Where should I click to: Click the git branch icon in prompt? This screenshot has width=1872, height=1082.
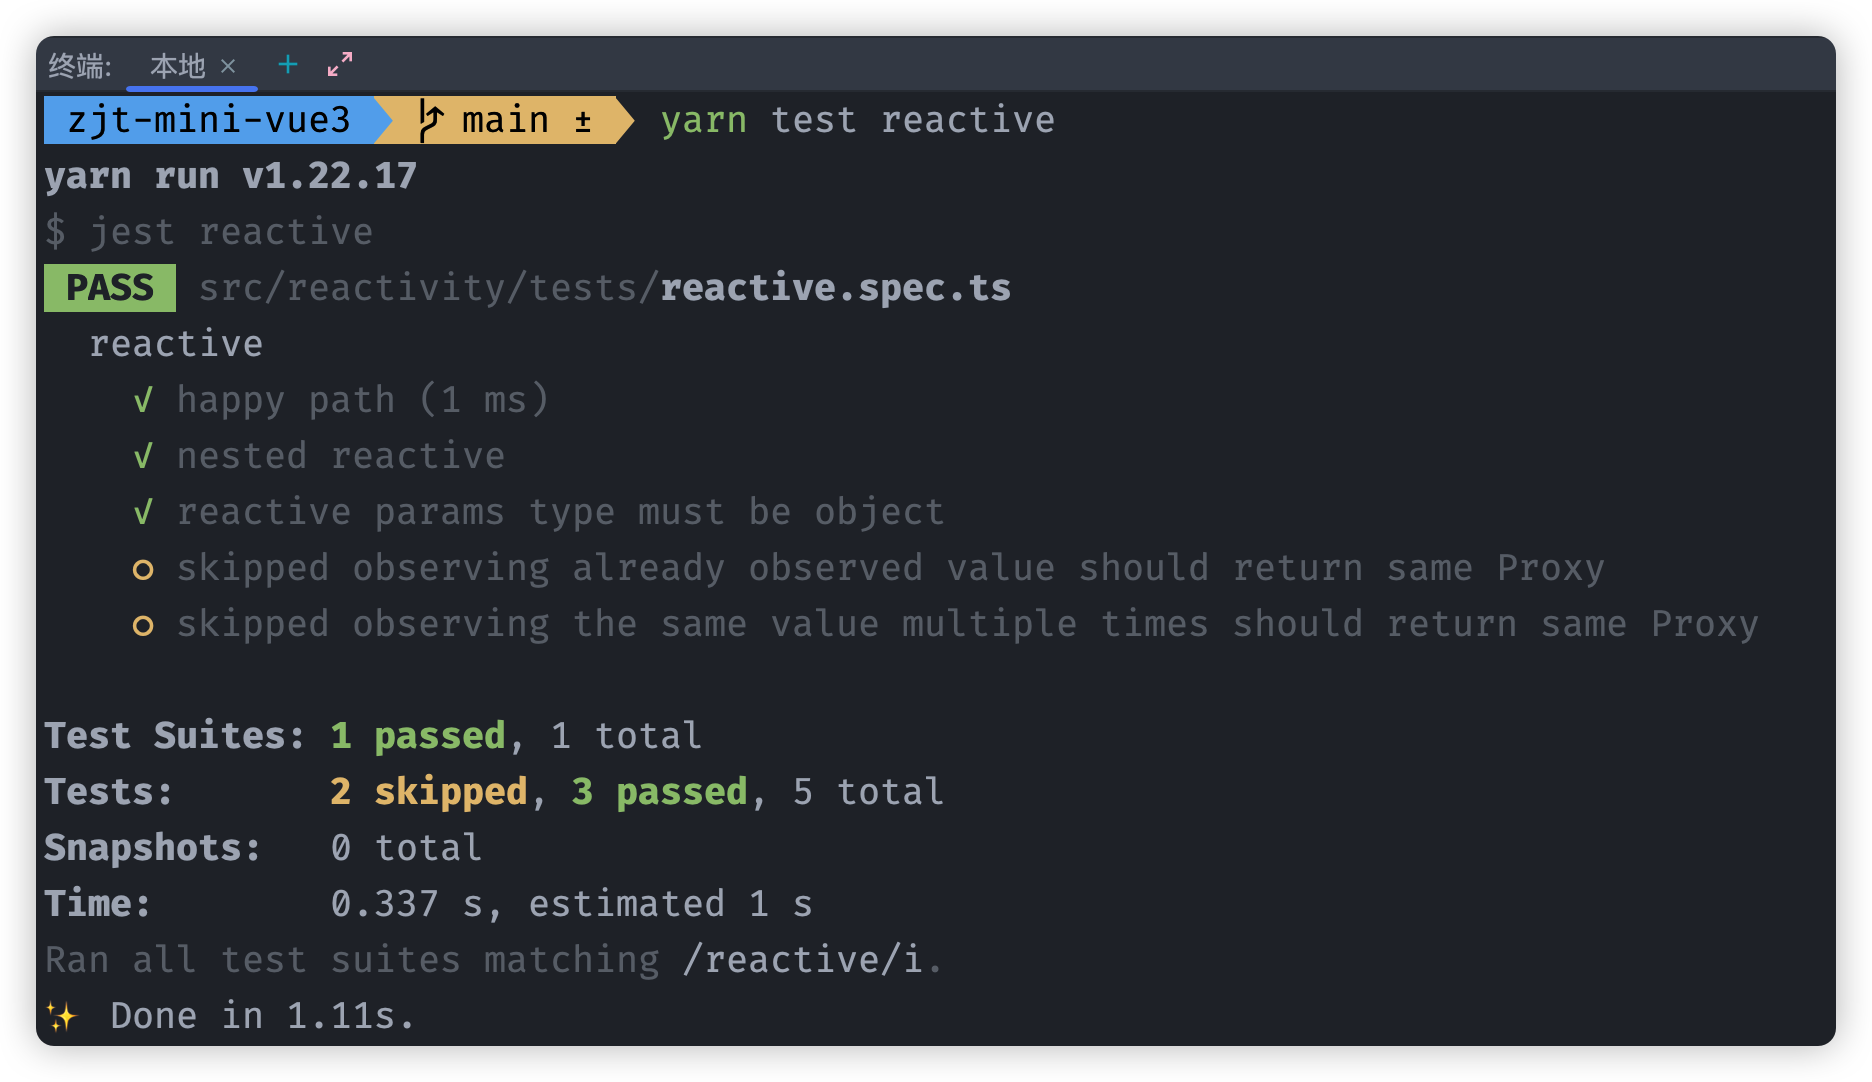430,120
